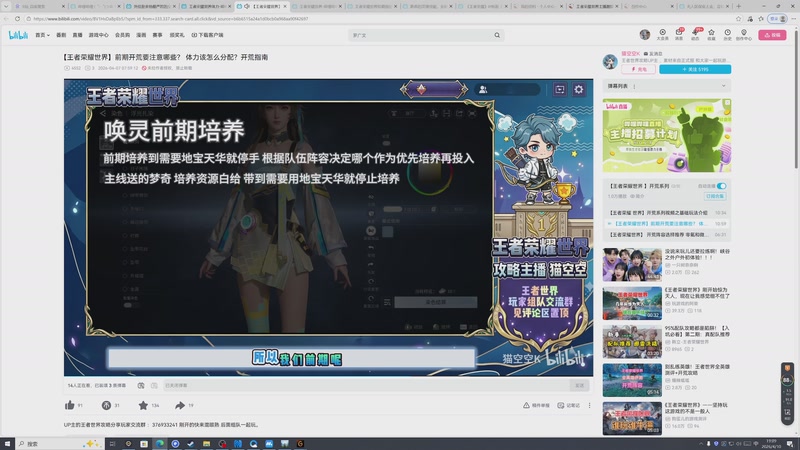Open browser tab list dropdown arrow
This screenshot has height=450, width=800.
(6, 6)
